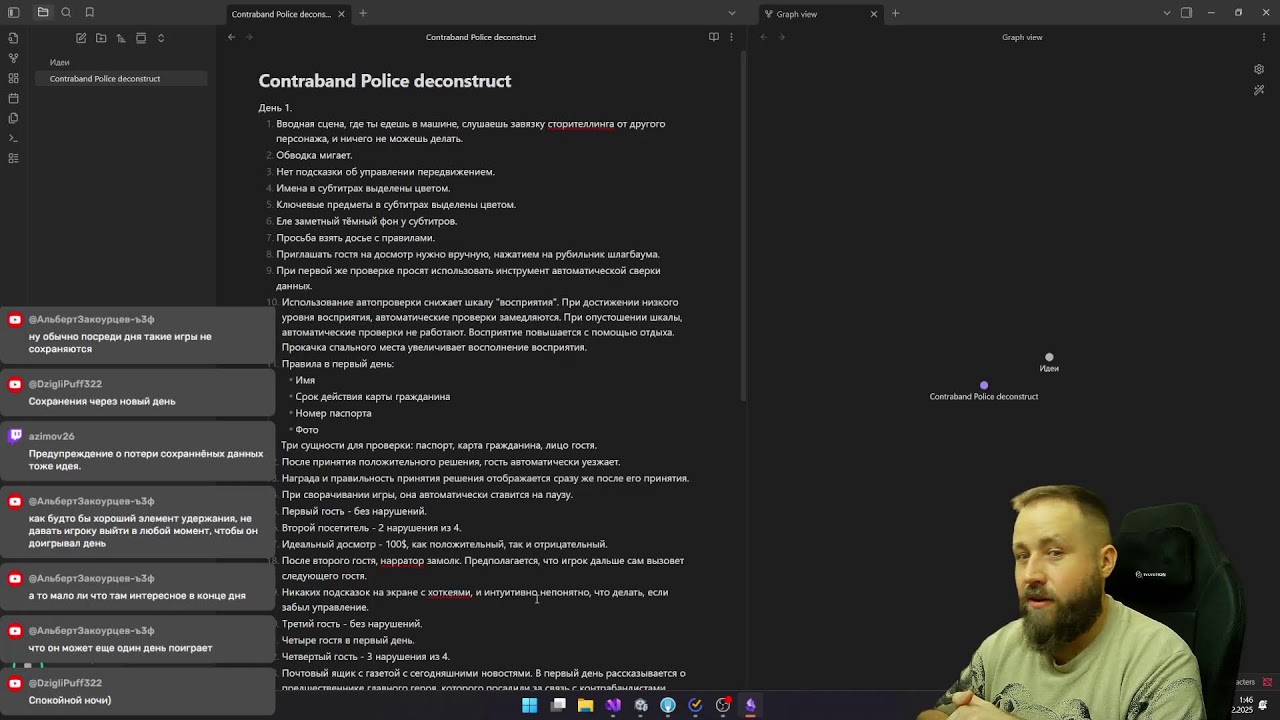This screenshot has height=720, width=1280.
Task: Click the note pane vertical scrollbar
Action: tap(743, 225)
